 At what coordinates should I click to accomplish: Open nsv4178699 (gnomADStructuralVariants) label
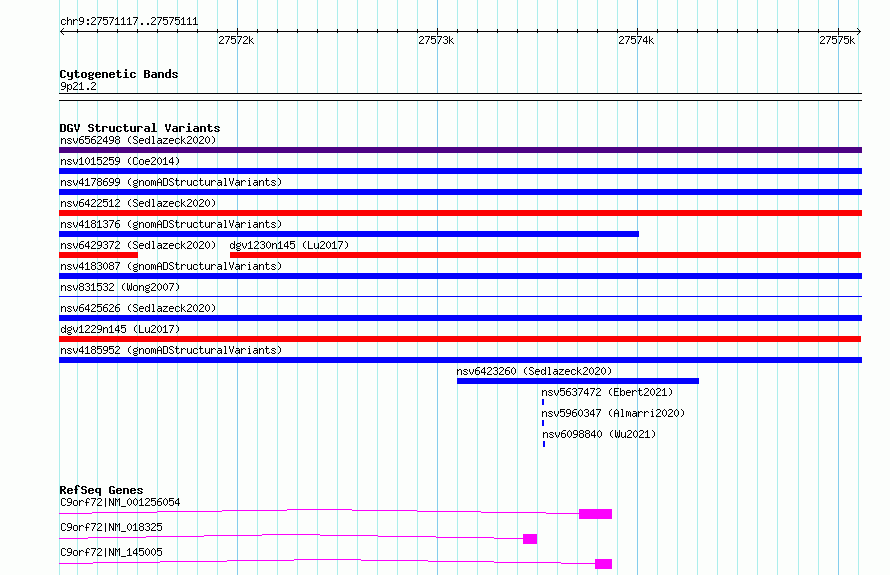[171, 182]
